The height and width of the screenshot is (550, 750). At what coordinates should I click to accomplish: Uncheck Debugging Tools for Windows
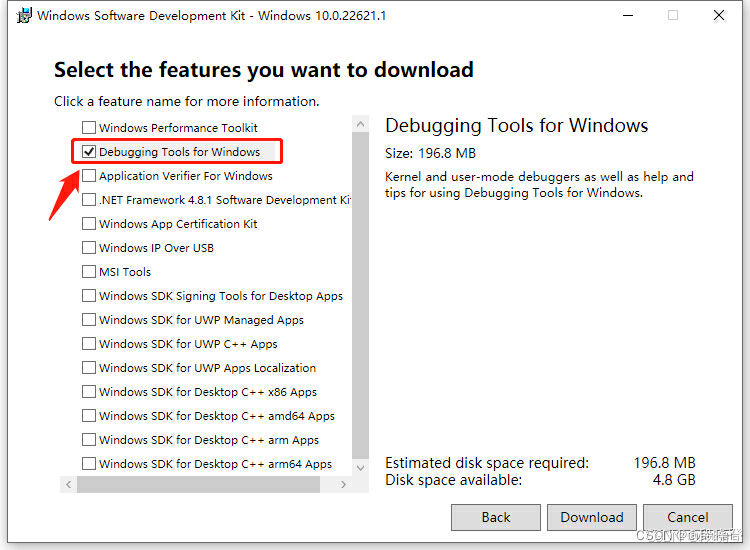point(89,152)
